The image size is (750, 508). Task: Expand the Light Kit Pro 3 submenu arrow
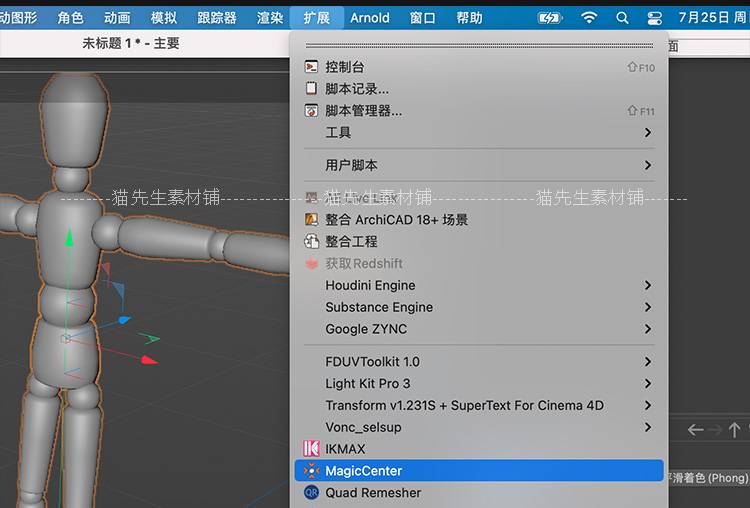point(648,384)
